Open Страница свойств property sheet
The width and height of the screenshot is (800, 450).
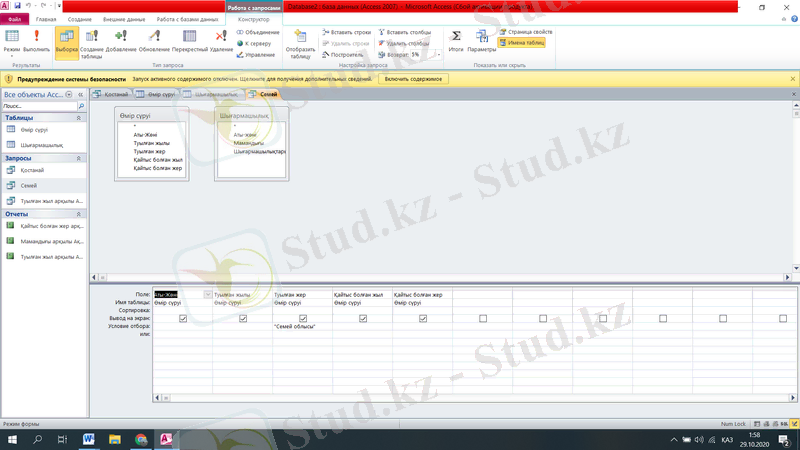[x=526, y=32]
